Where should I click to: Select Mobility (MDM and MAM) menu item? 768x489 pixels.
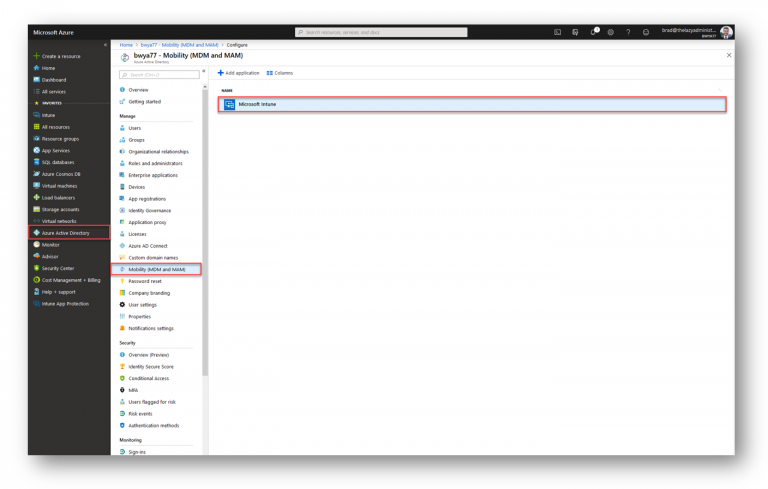click(x=156, y=269)
